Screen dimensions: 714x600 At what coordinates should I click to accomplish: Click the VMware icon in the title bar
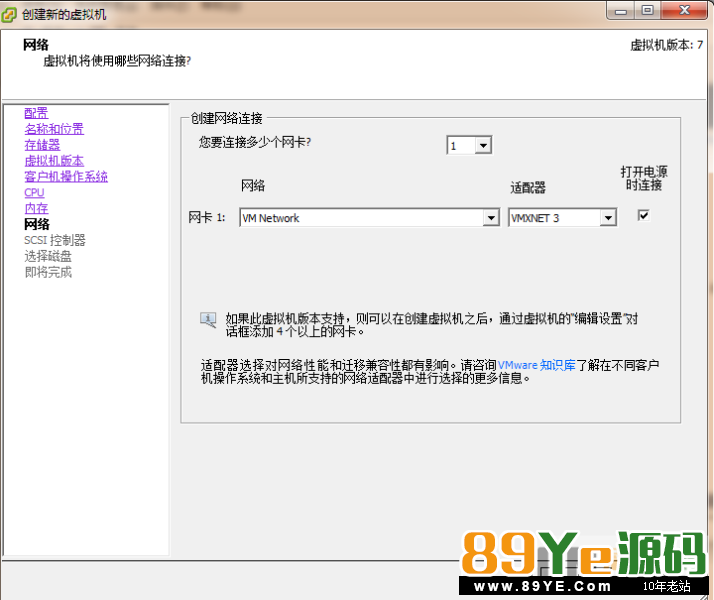click(x=11, y=14)
